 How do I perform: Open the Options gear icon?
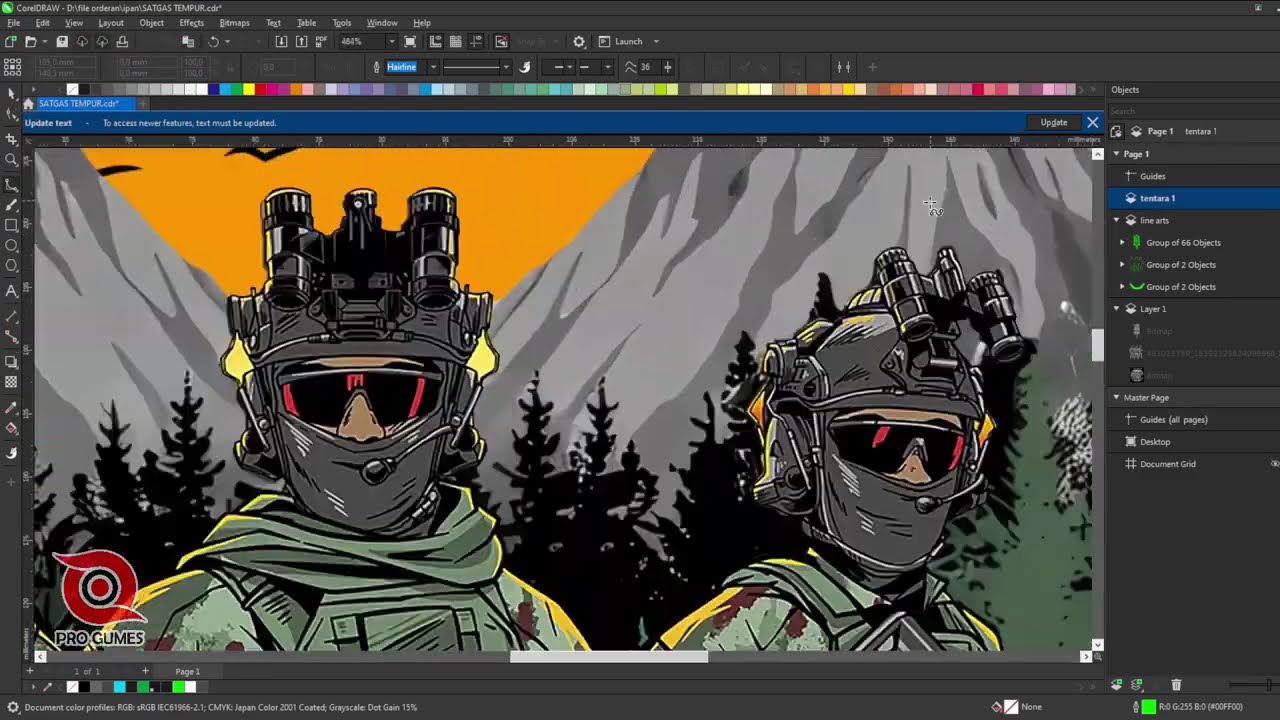[579, 41]
